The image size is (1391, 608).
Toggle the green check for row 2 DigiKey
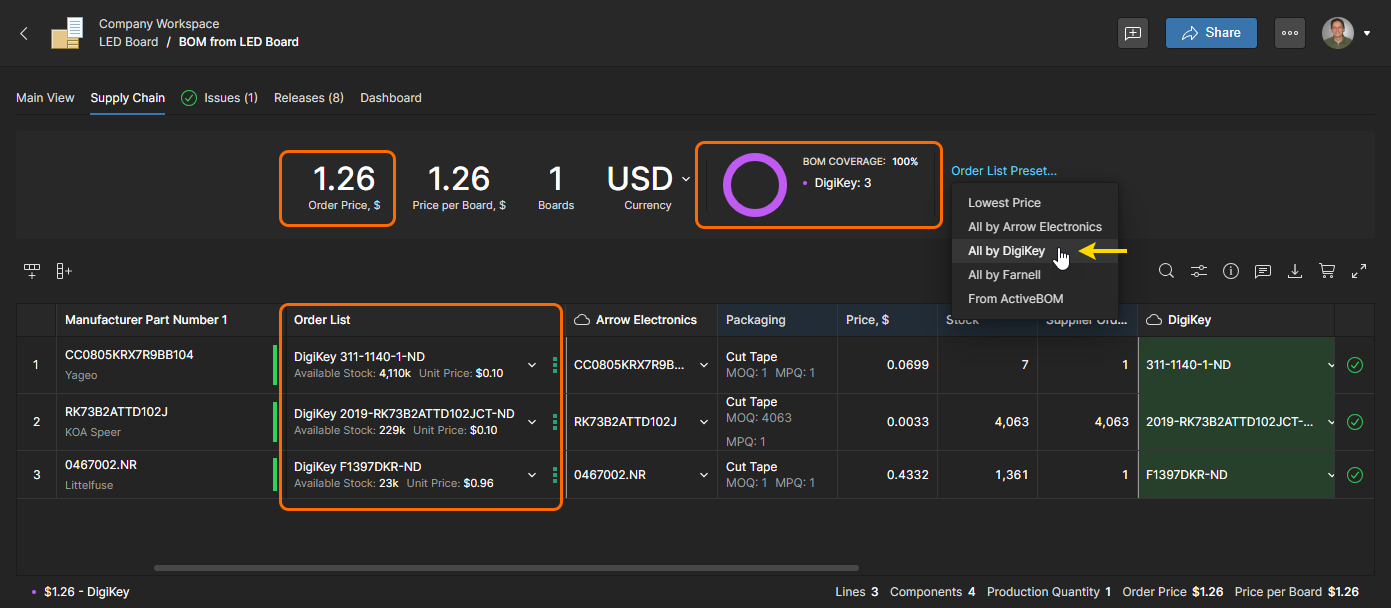(1355, 422)
